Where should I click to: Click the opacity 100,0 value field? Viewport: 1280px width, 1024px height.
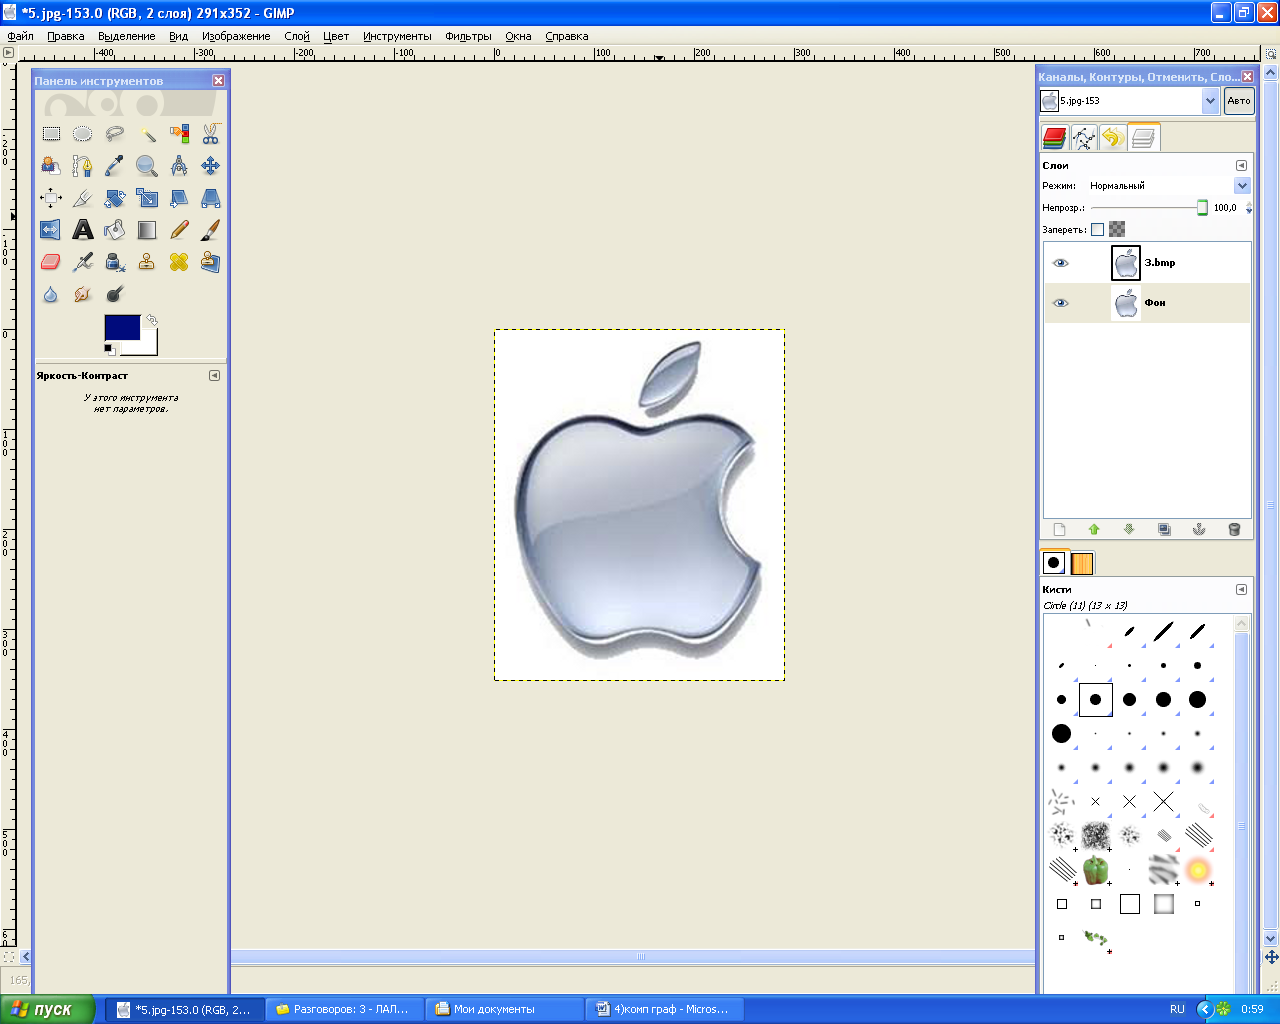coord(1226,208)
